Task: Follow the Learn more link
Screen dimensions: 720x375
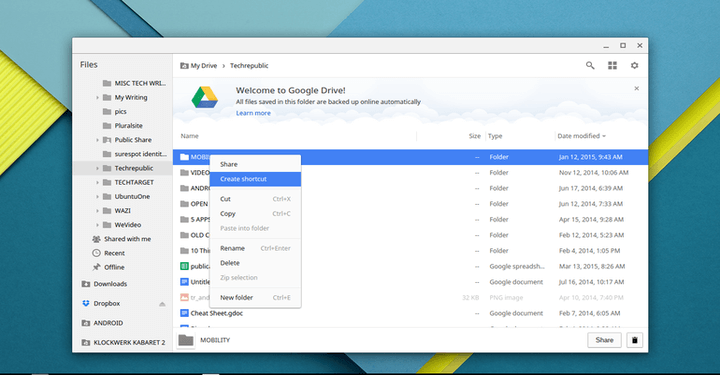Action: click(x=253, y=113)
